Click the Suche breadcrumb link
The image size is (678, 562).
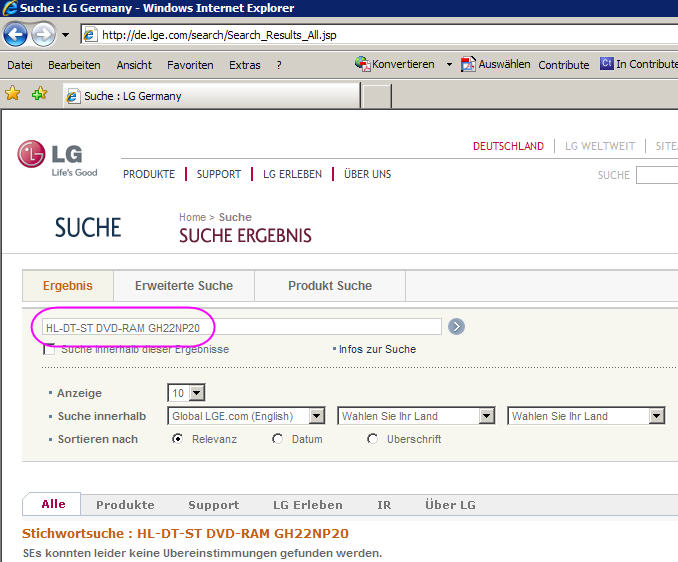coord(235,217)
